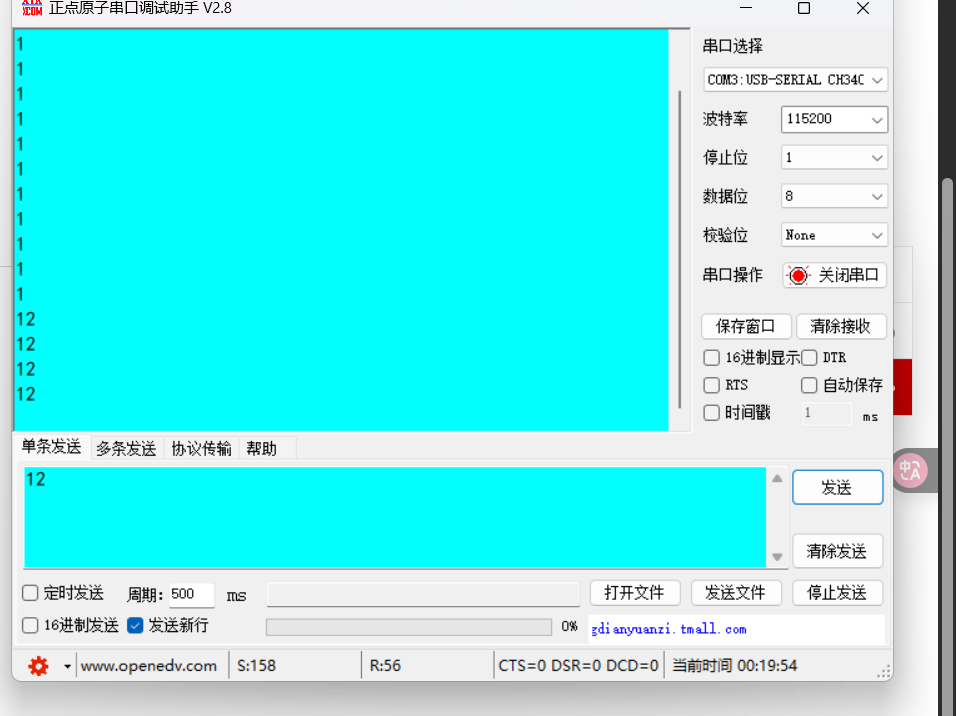Screen dimensions: 956x716
Task: Switch to the 单条发送 tab
Action: point(51,446)
